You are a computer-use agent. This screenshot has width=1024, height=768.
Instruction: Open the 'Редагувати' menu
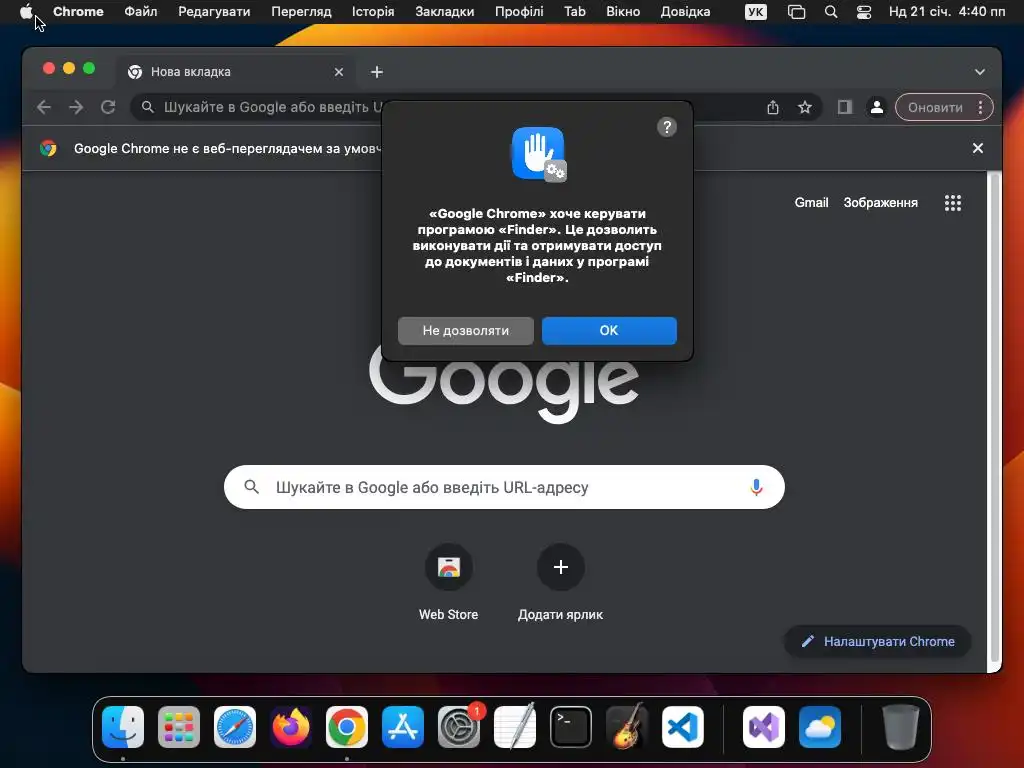point(214,12)
